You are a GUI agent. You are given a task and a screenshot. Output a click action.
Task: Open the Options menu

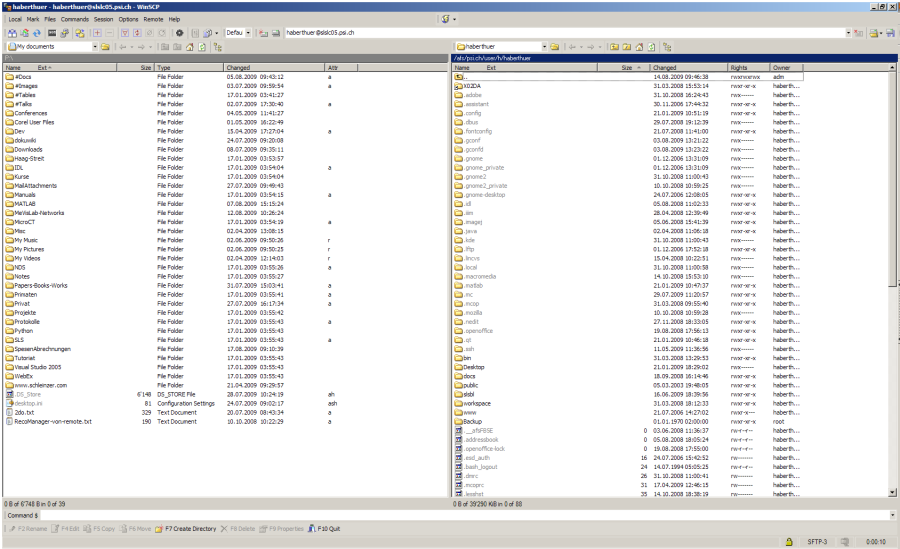129,19
